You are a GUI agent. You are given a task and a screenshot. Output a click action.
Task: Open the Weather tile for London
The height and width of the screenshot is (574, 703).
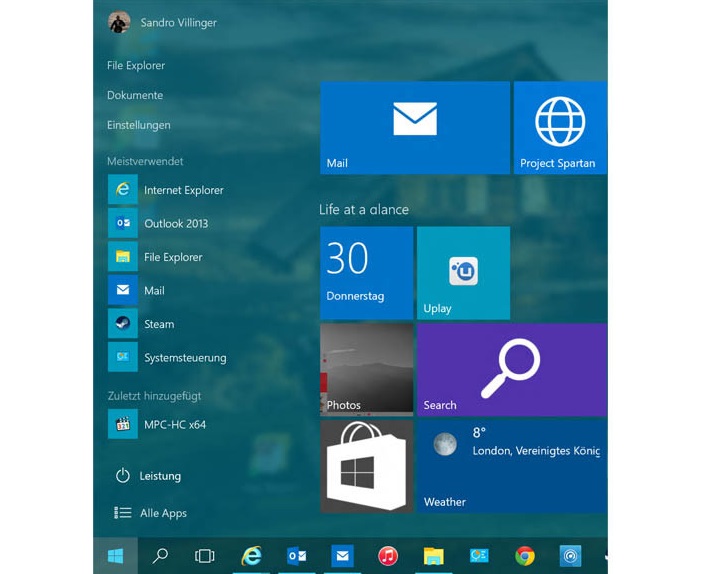(512, 466)
